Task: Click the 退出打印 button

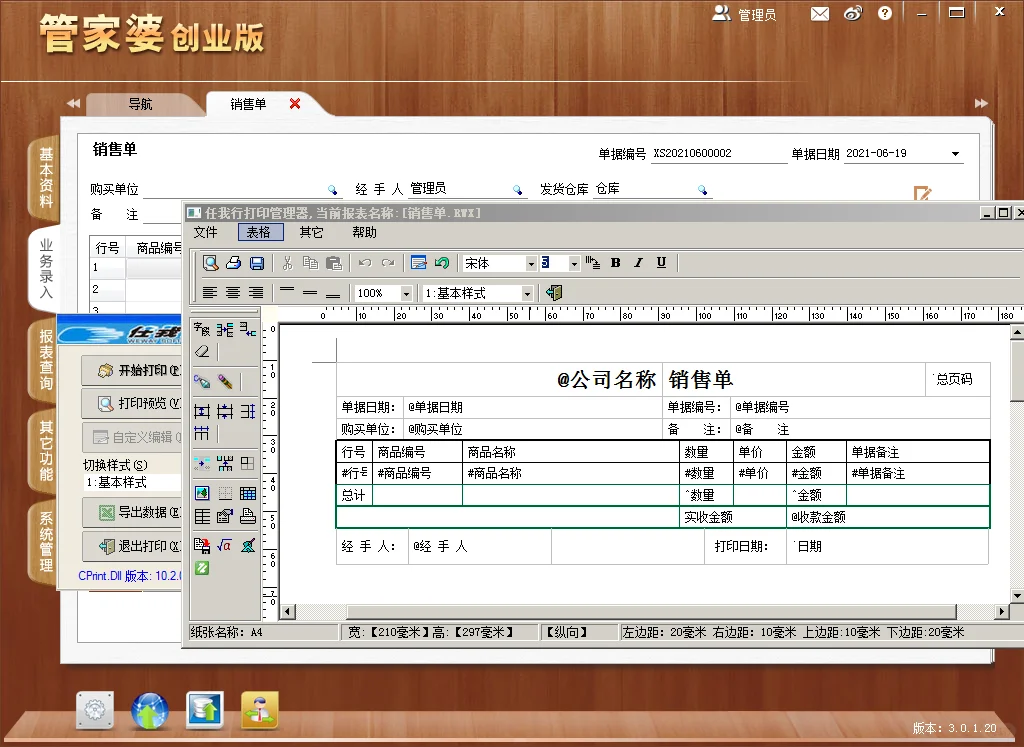Action: tap(131, 546)
